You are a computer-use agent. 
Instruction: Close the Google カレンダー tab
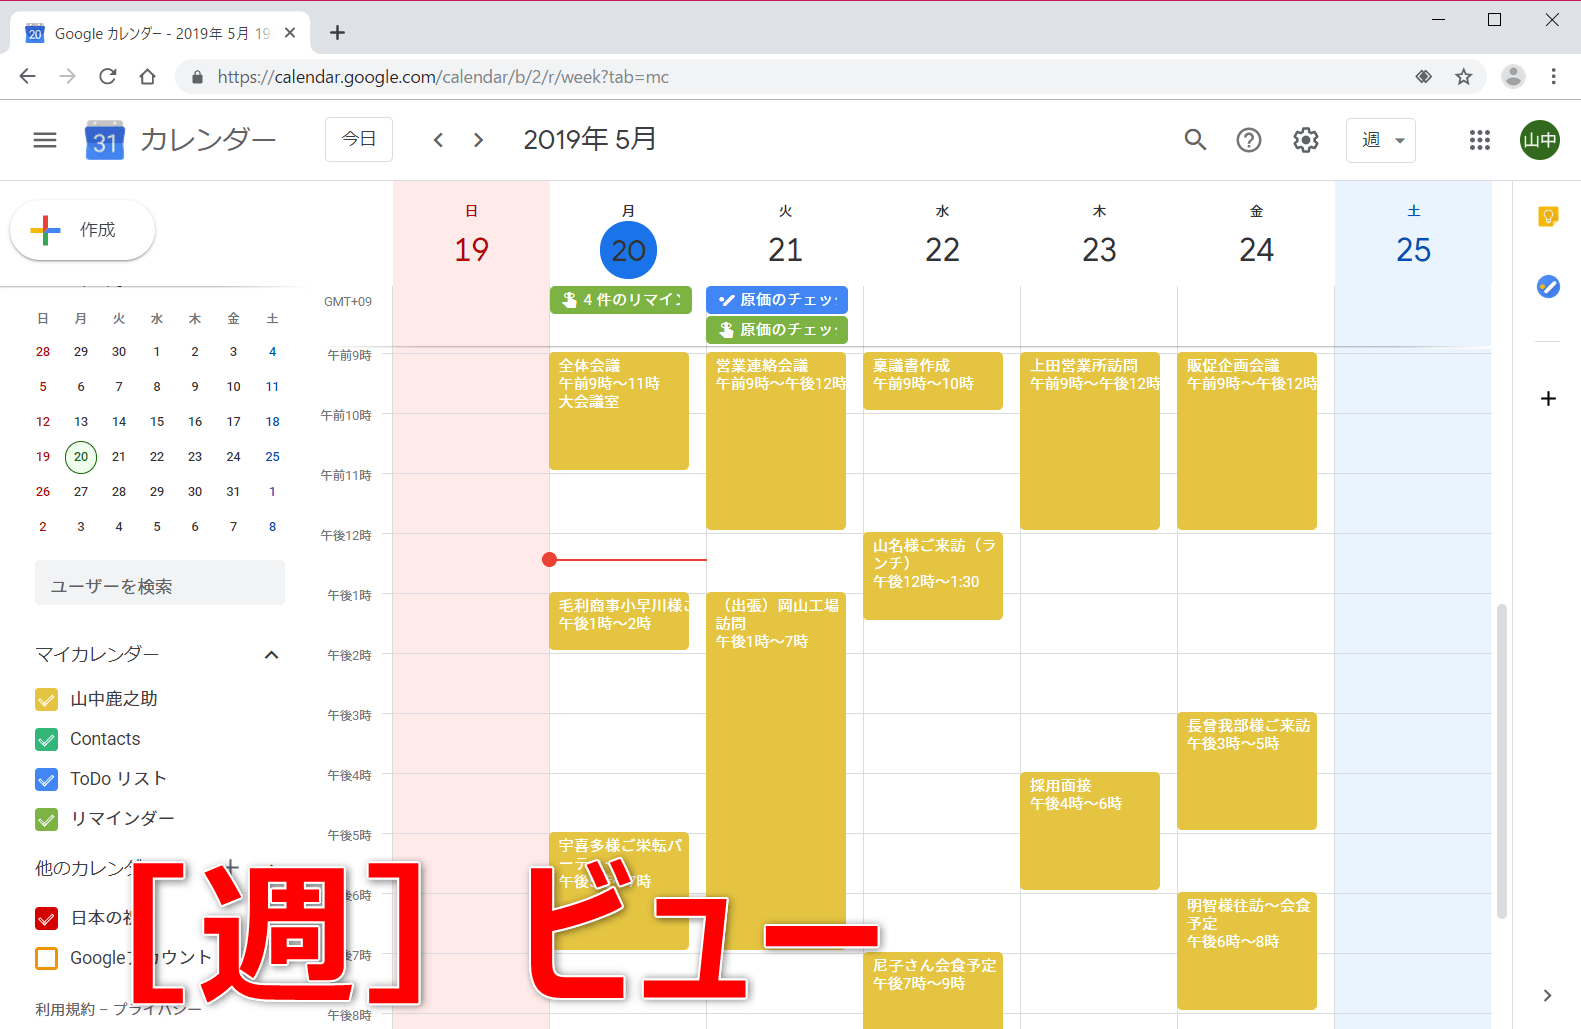click(x=290, y=33)
